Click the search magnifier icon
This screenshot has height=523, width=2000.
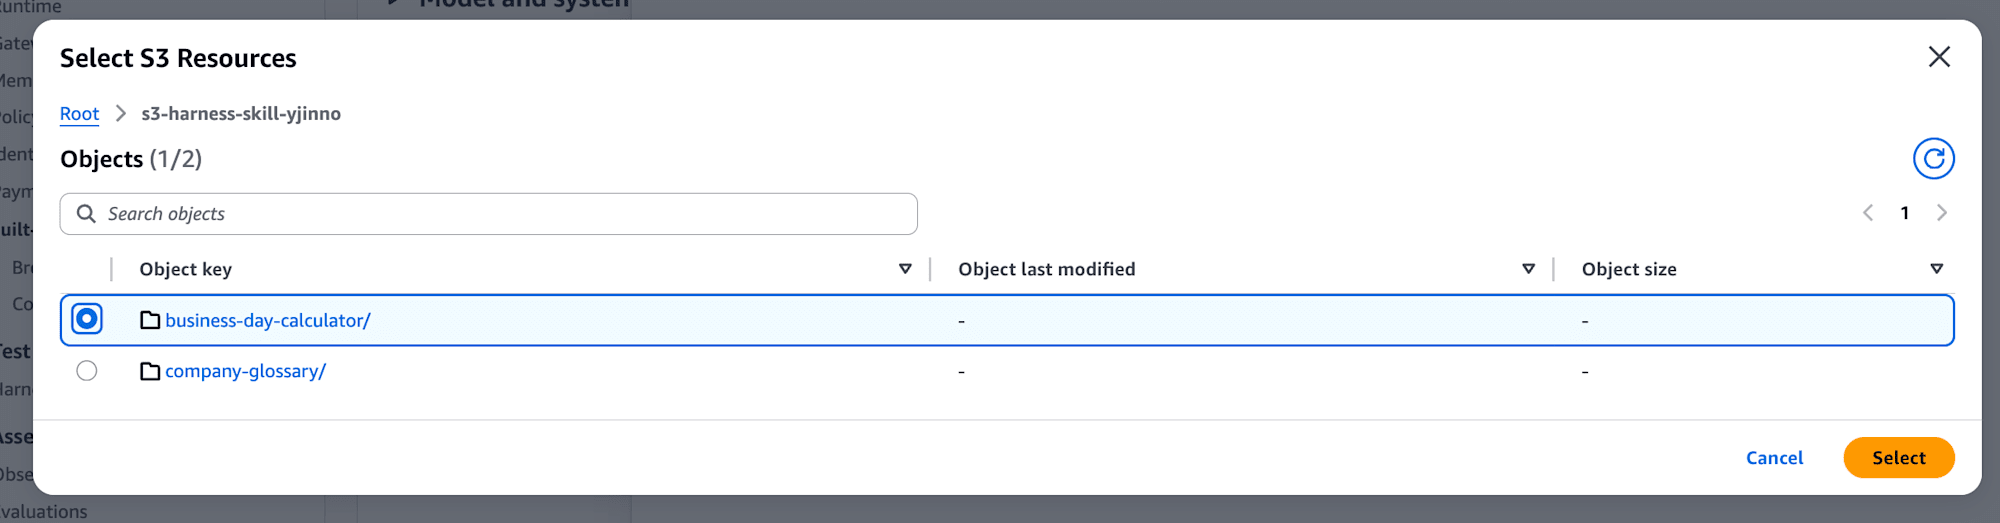pyautogui.click(x=87, y=214)
